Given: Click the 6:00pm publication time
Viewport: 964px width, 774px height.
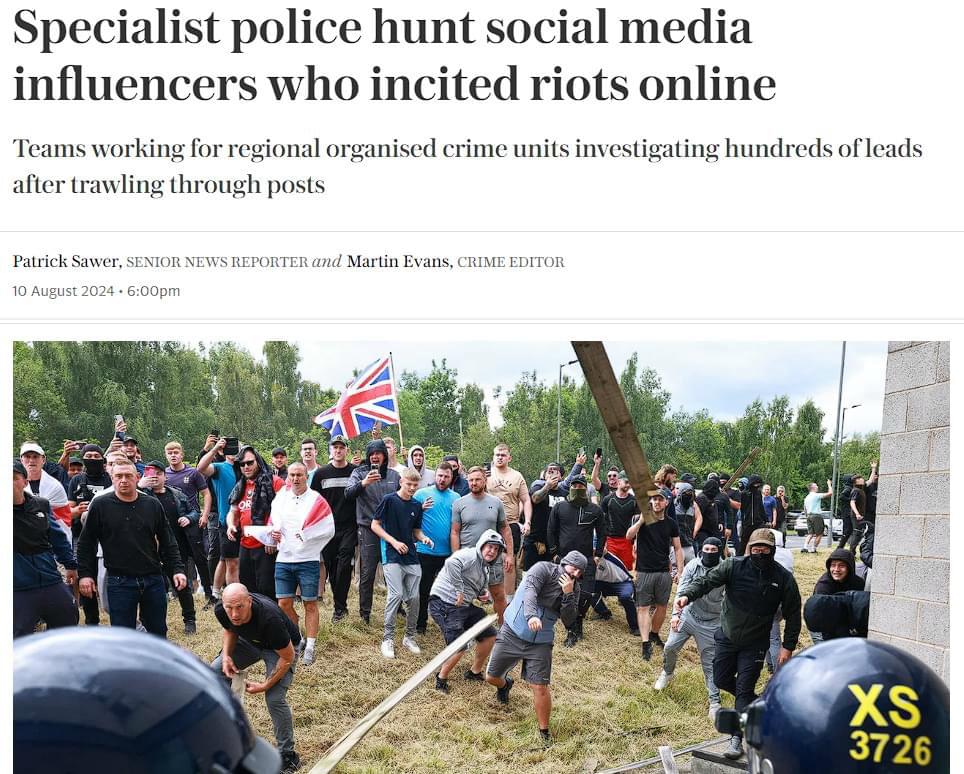Looking at the screenshot, I should 153,291.
